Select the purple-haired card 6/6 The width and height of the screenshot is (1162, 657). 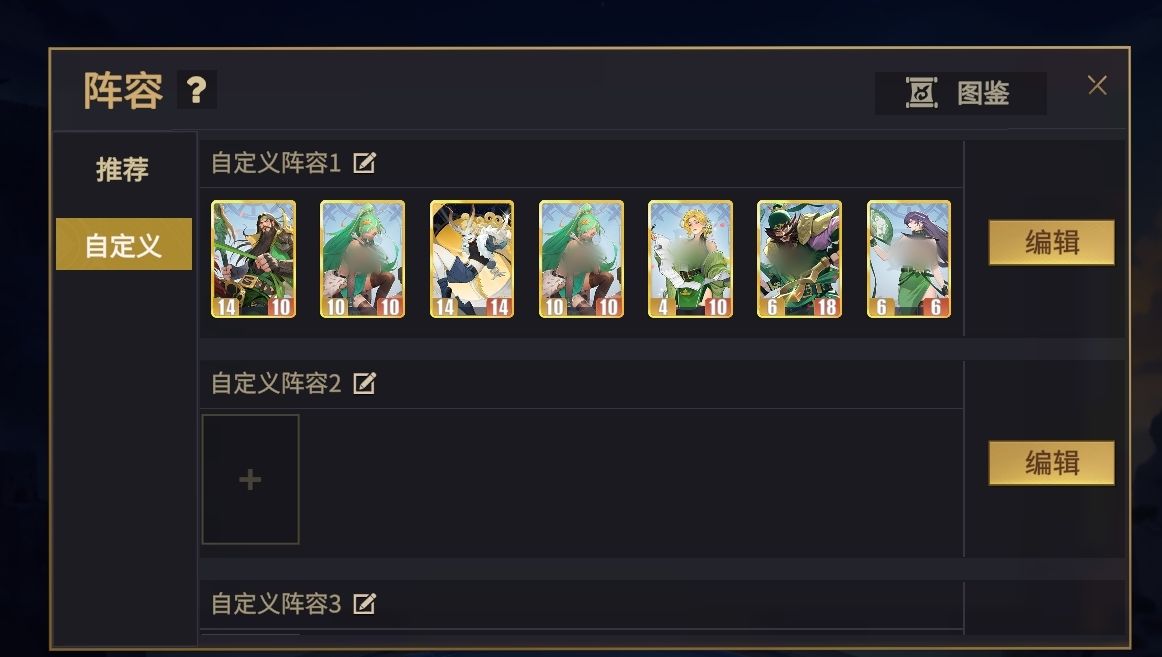pyautogui.click(x=909, y=259)
